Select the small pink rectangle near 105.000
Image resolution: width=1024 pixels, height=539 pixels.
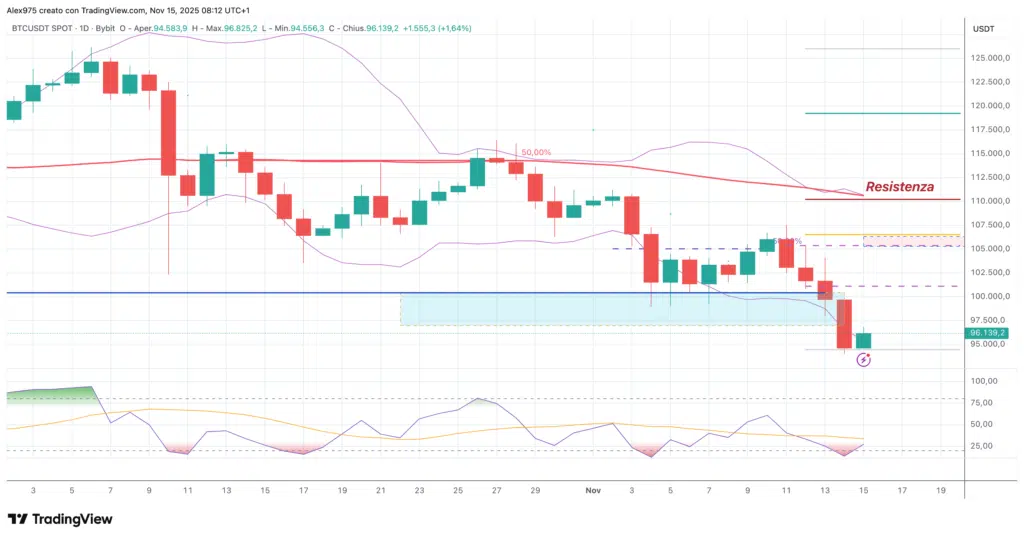click(910, 241)
